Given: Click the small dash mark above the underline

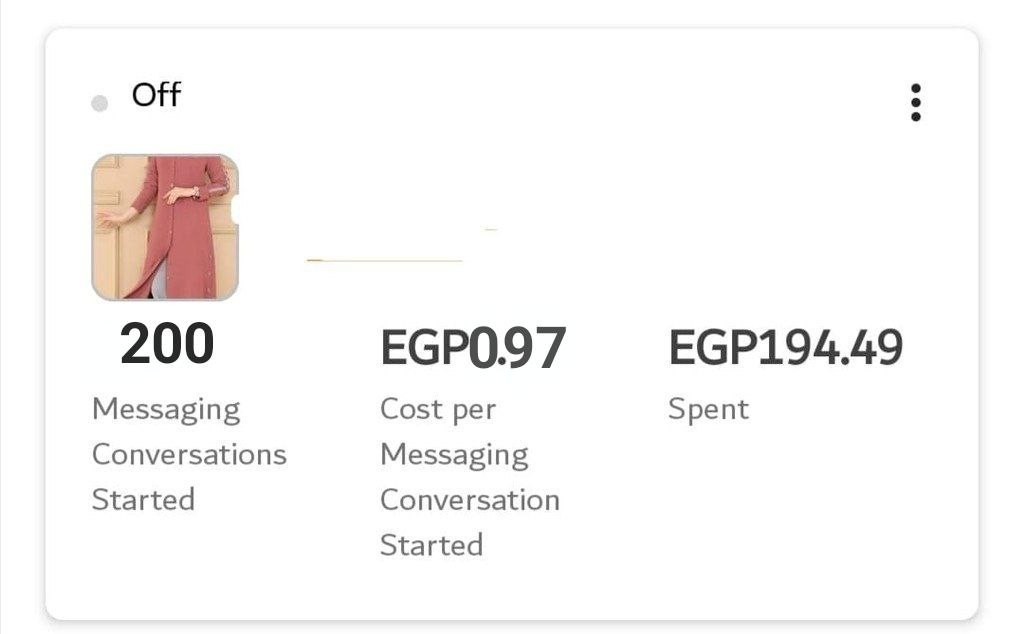Looking at the screenshot, I should pos(490,229).
